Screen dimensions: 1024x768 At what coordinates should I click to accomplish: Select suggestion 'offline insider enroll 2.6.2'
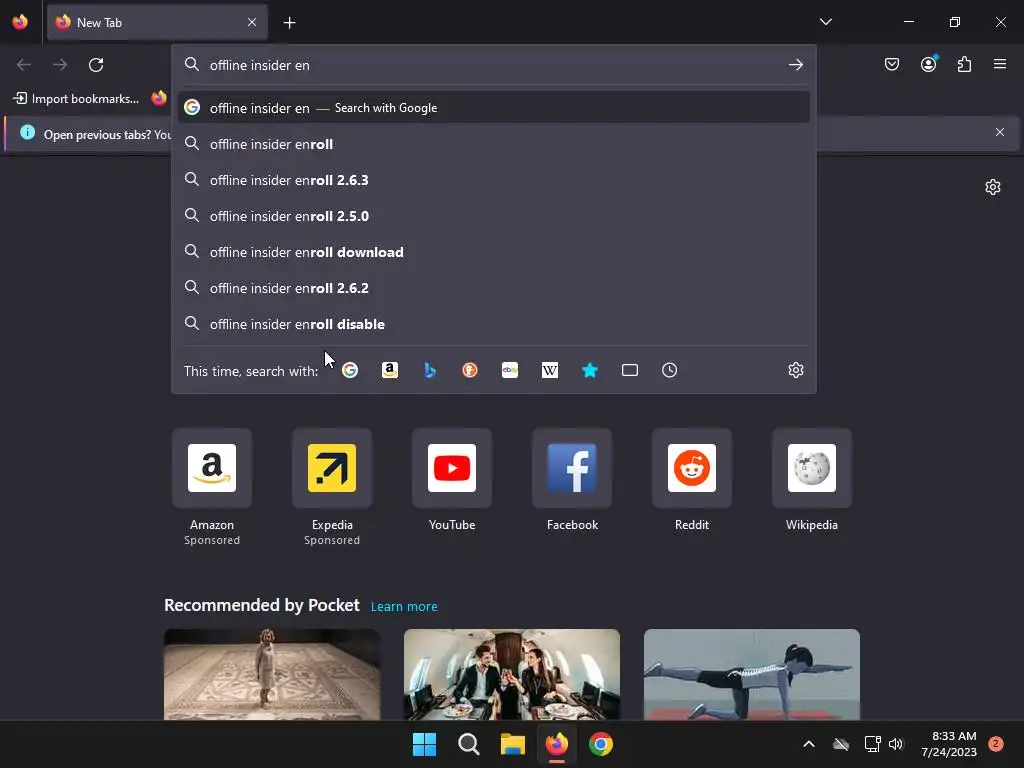494,288
